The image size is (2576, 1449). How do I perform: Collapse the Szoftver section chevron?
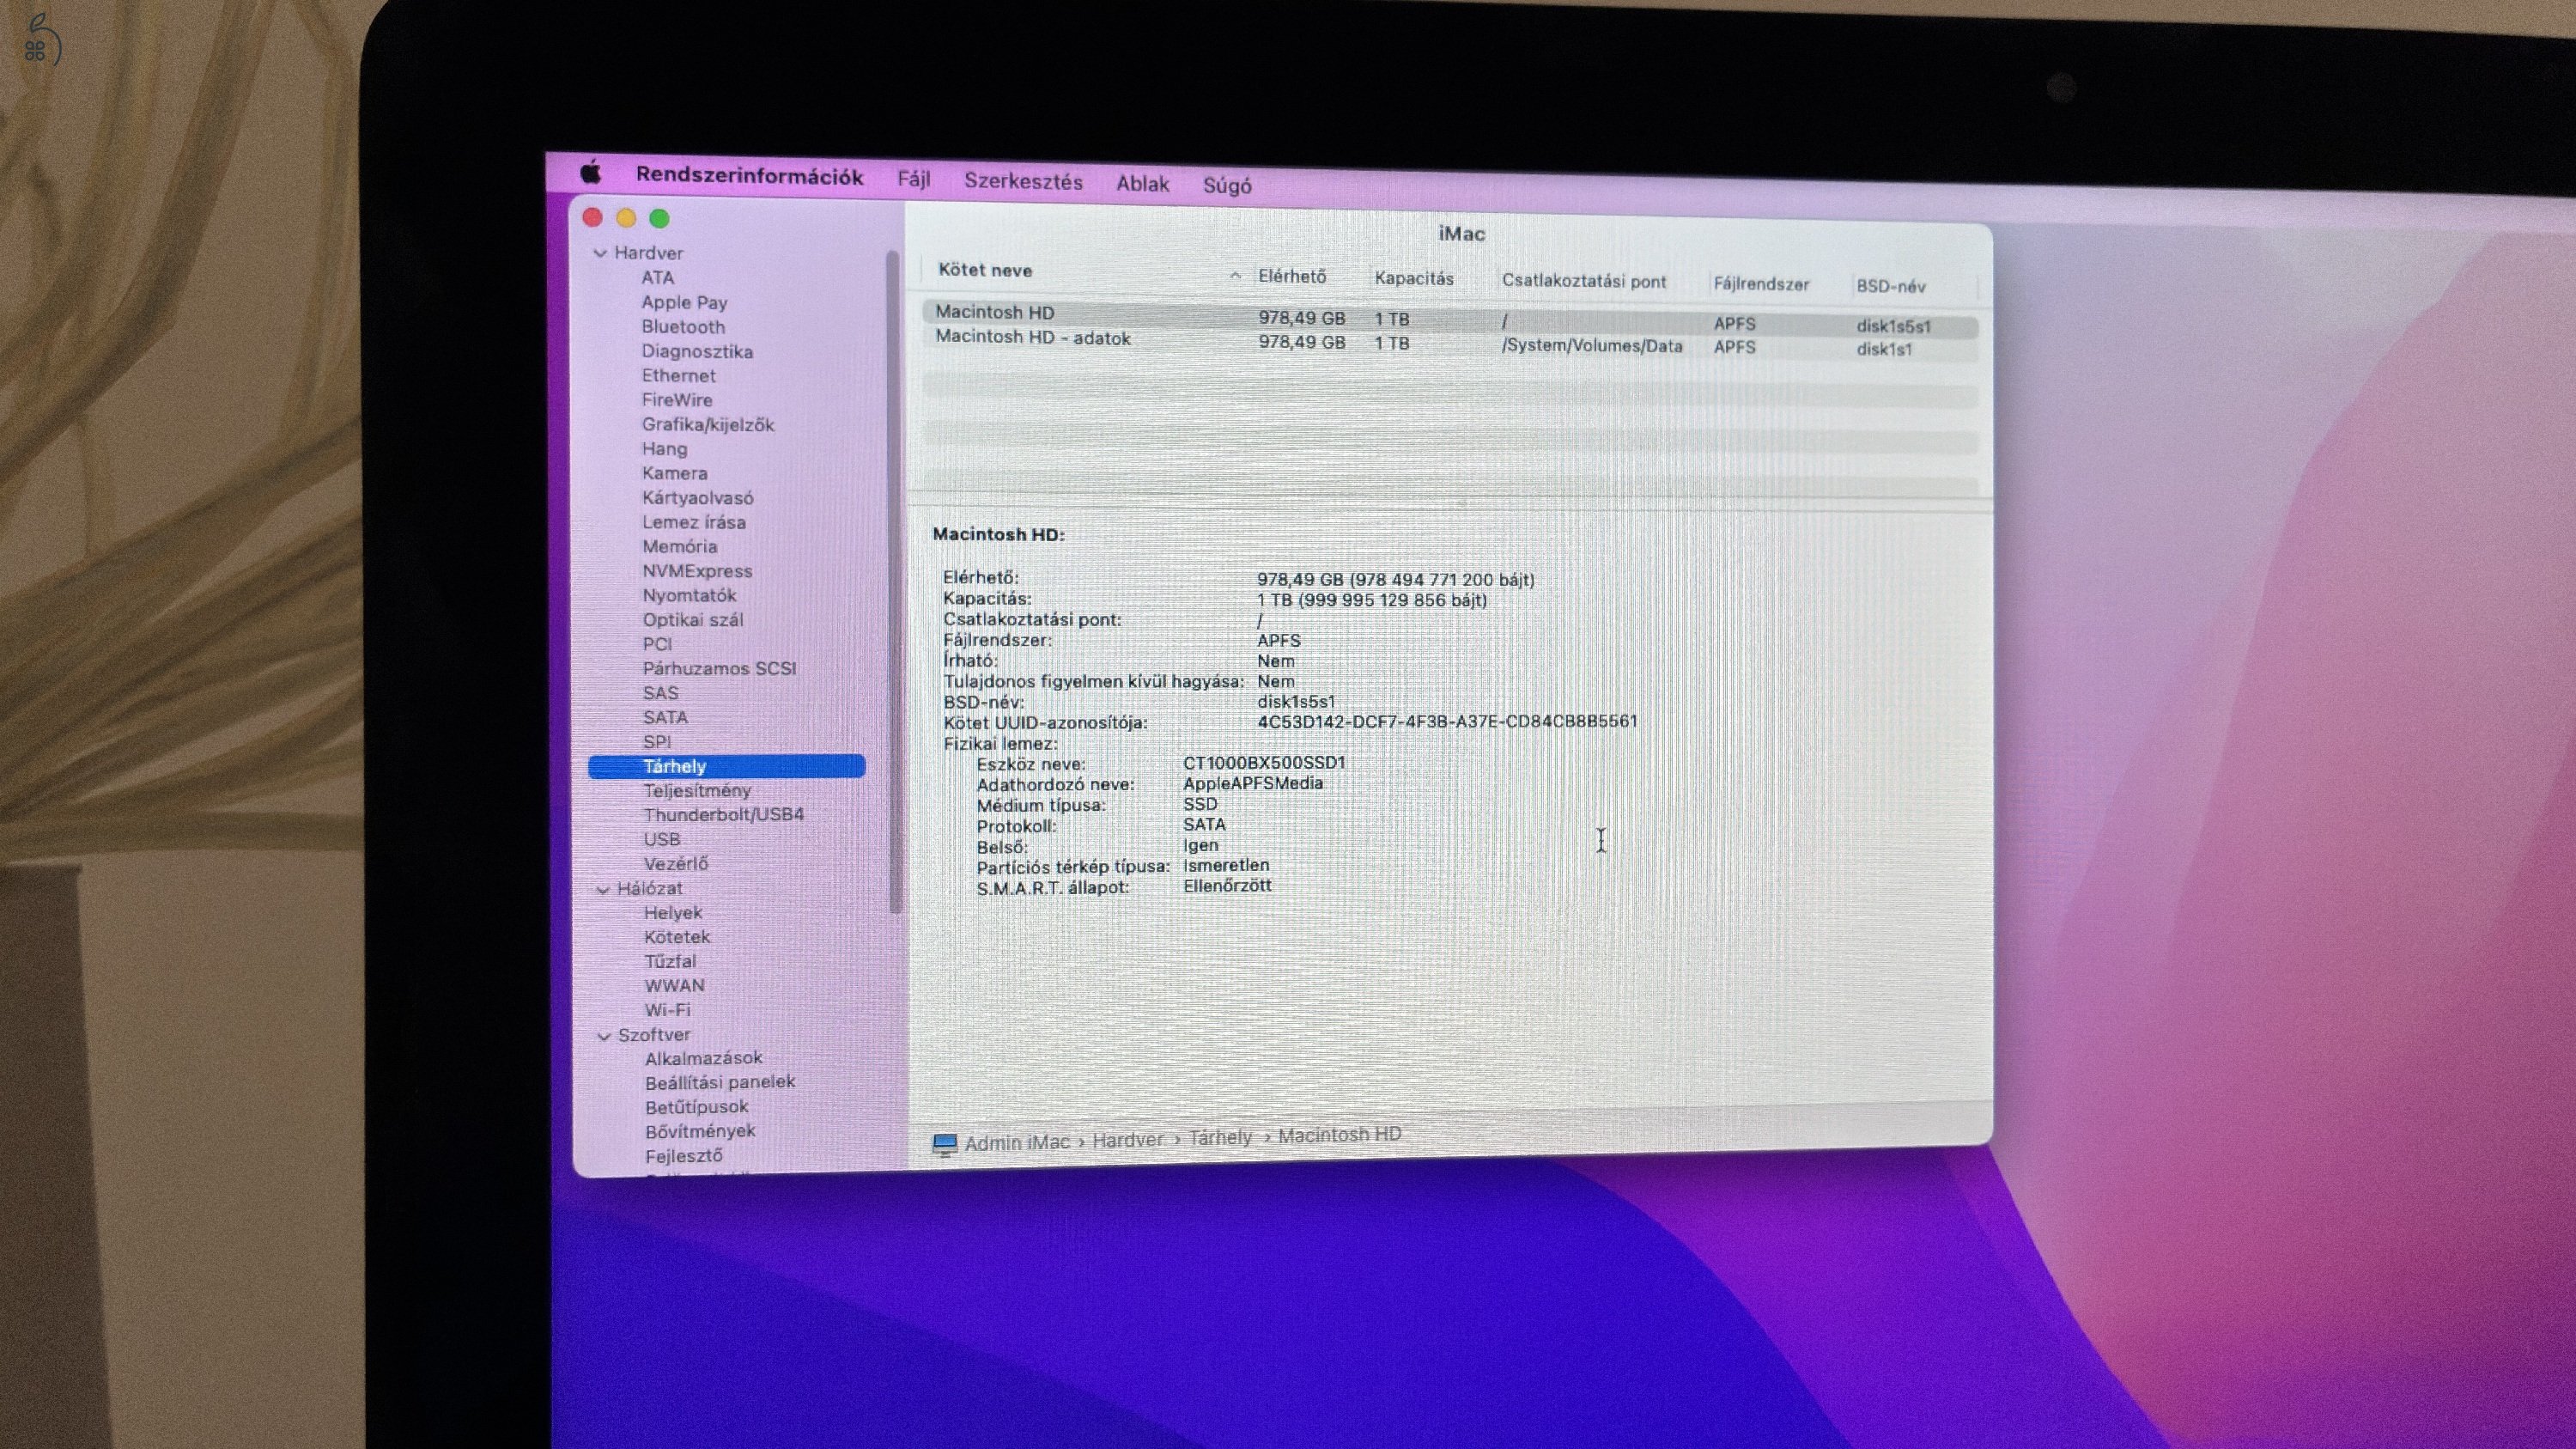click(x=604, y=1036)
